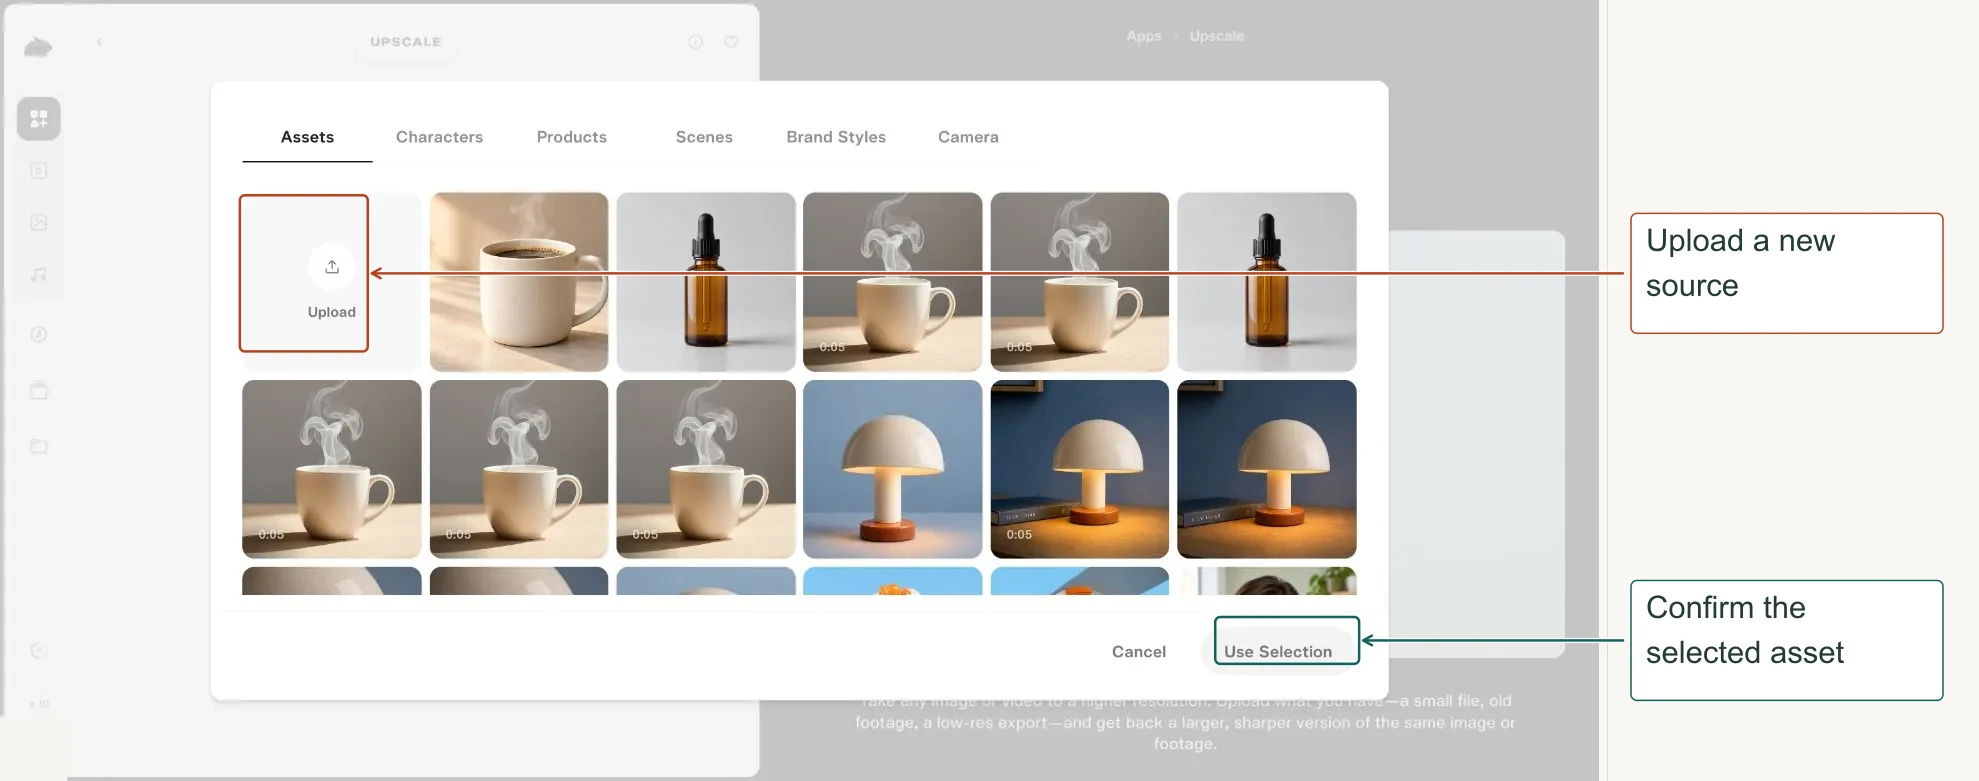Click the upload arrow icon in the Upload tile
Screen dimensions: 1979x781
pos(332,267)
